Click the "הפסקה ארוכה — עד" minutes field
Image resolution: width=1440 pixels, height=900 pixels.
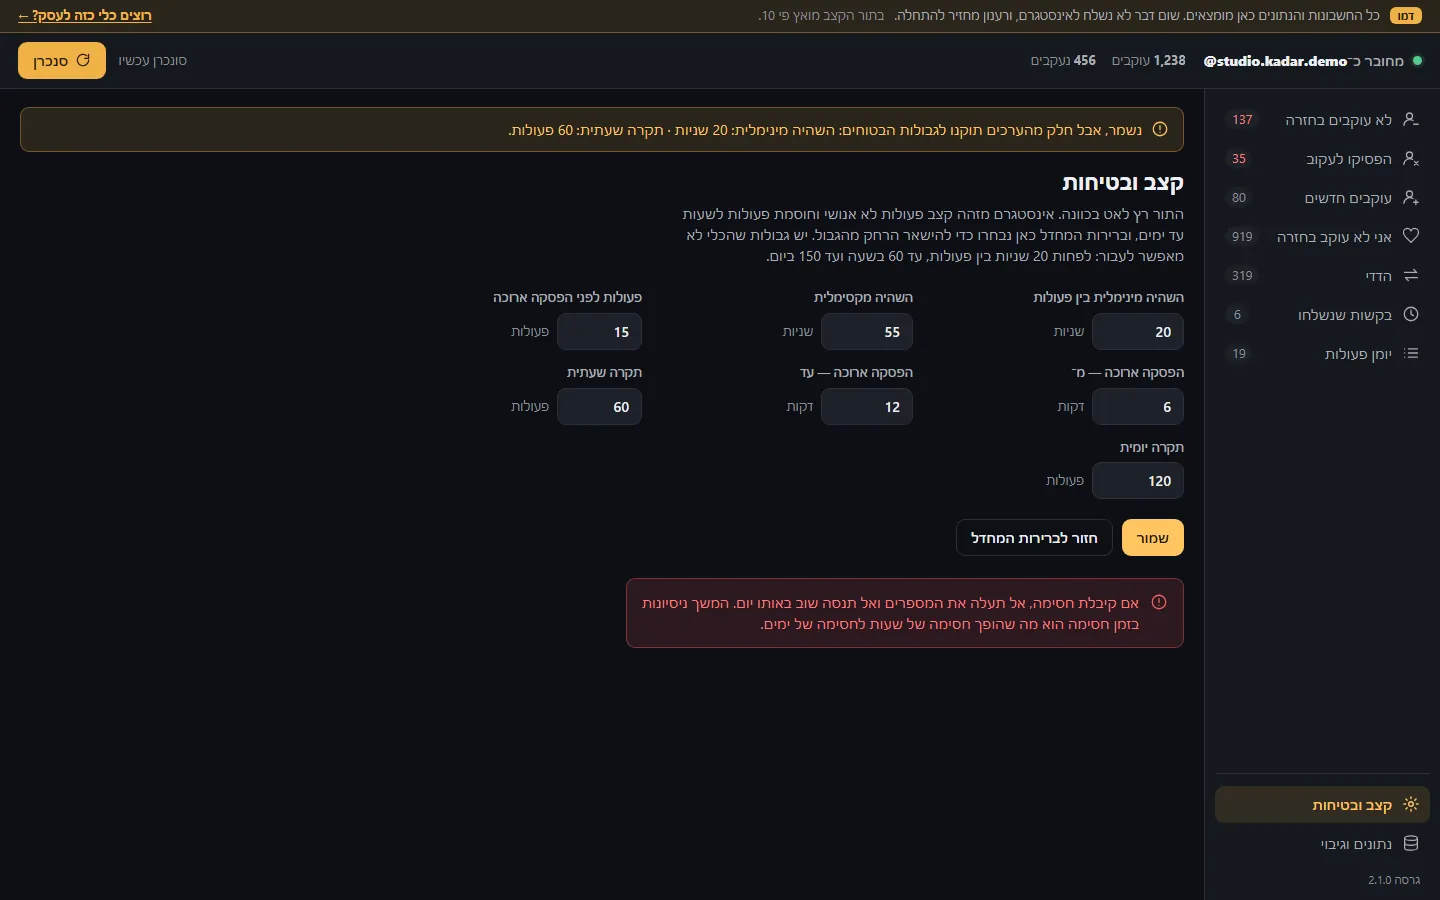coord(867,407)
